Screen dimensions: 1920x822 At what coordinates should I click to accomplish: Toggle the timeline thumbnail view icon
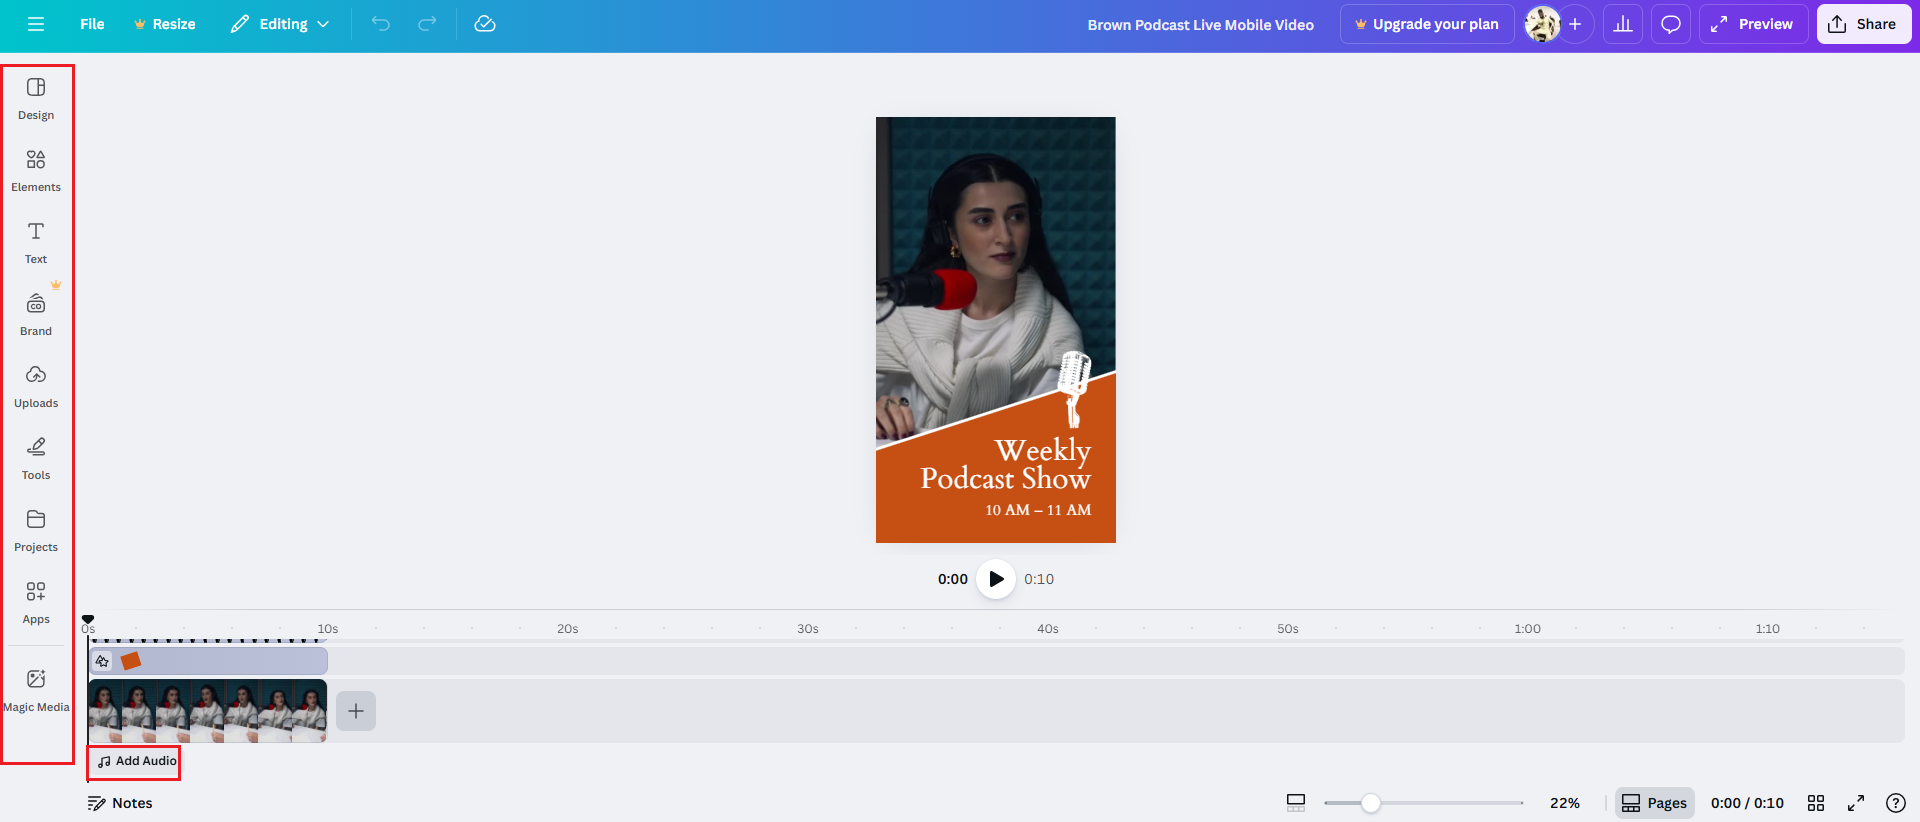[x=1296, y=803]
